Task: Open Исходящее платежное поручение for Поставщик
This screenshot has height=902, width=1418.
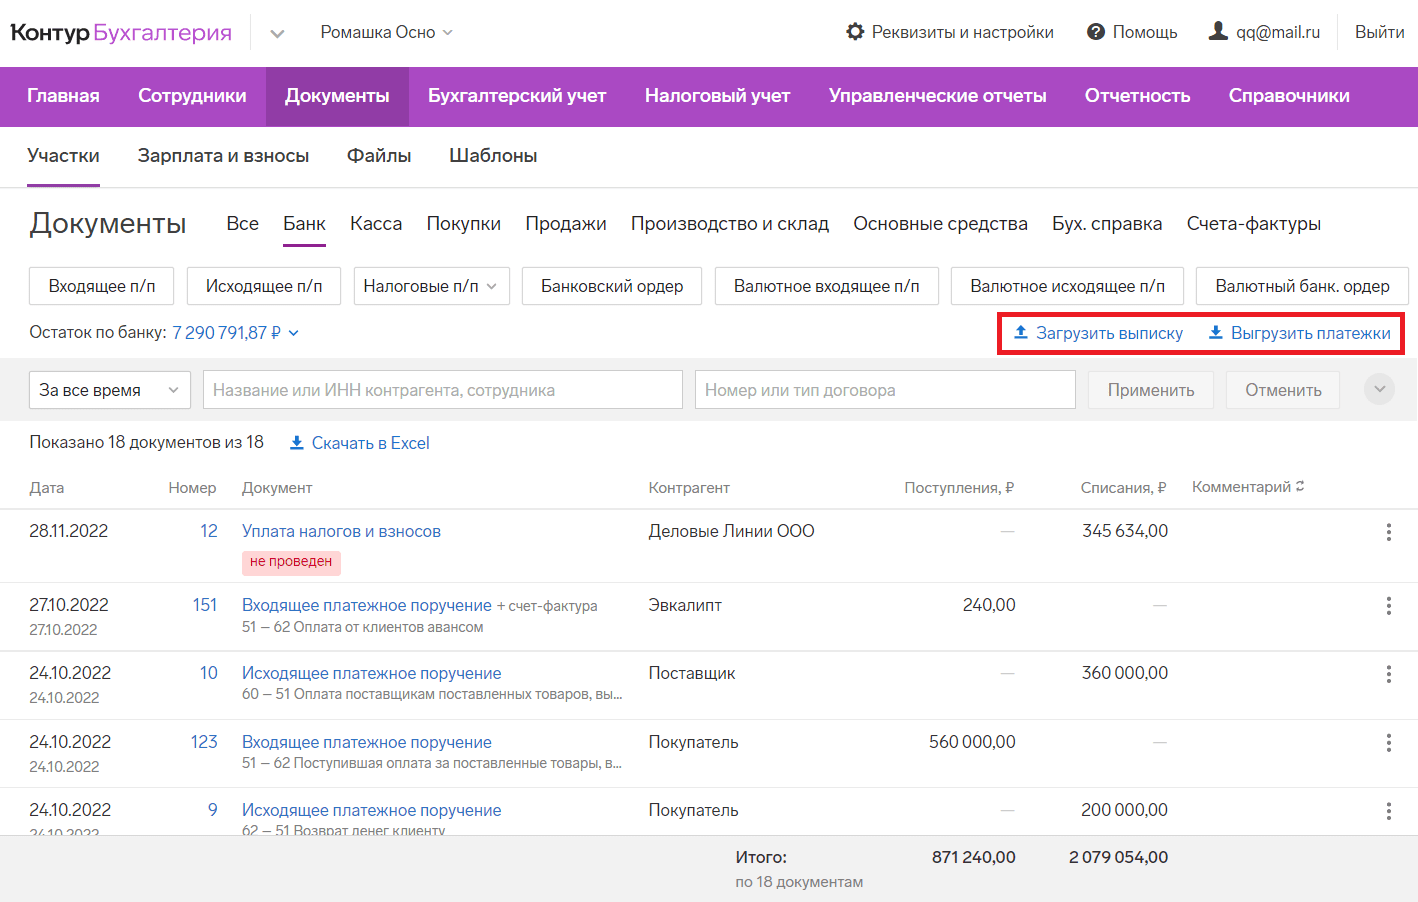Action: (372, 673)
